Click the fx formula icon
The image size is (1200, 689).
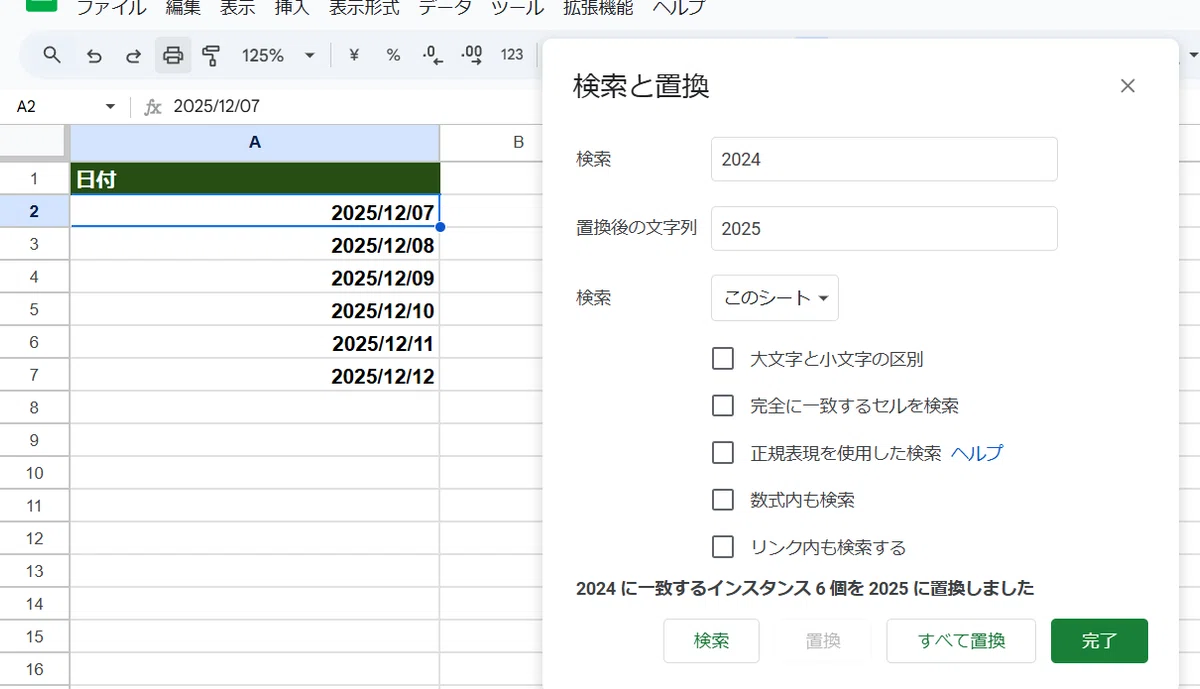153,106
